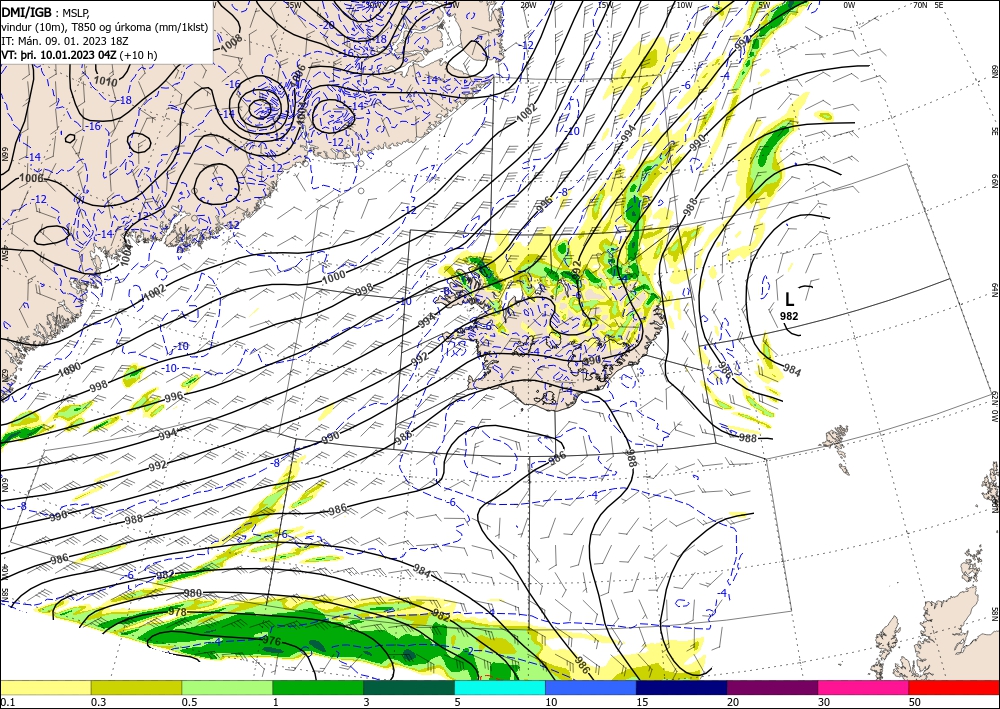Click the legend value '15'
This screenshot has height=709, width=1000.
642,702
